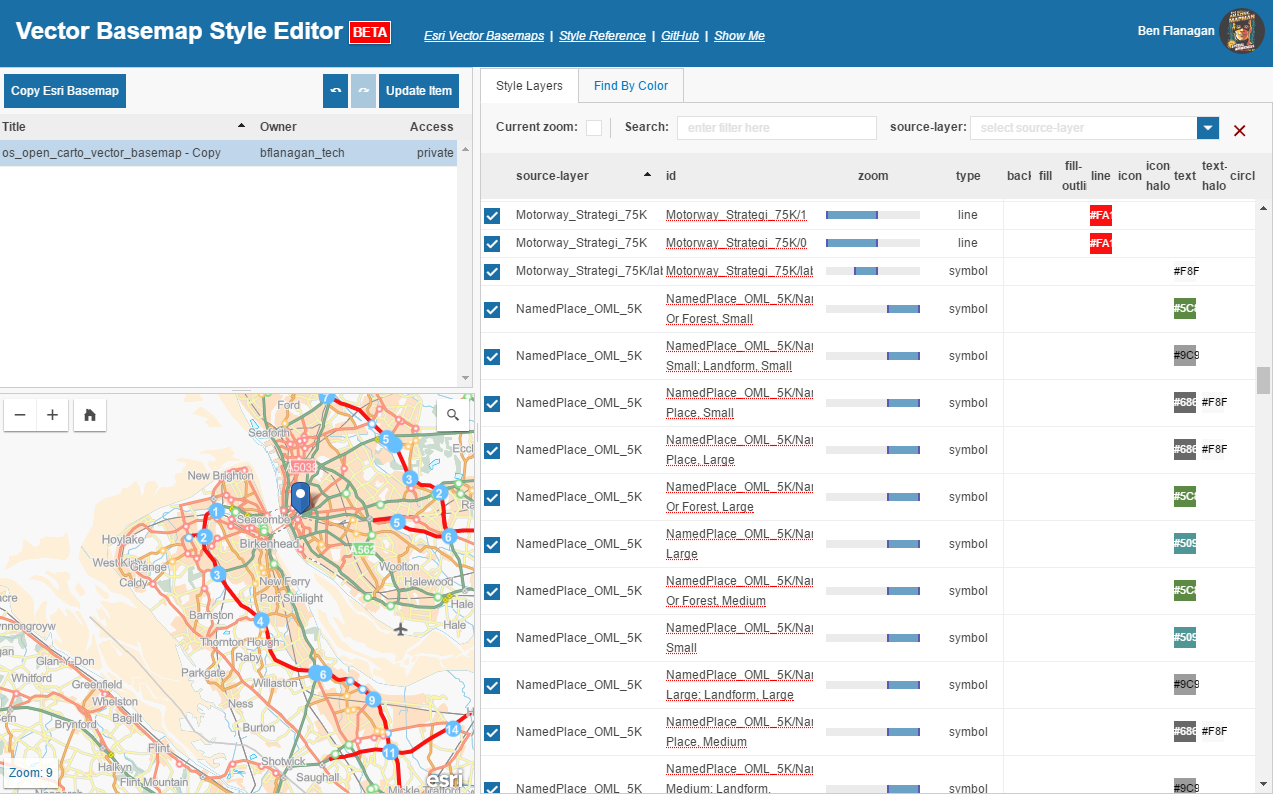Uncheck the NamedPlace Or Forest, Small checkbox
The image size is (1273, 794).
tap(492, 309)
